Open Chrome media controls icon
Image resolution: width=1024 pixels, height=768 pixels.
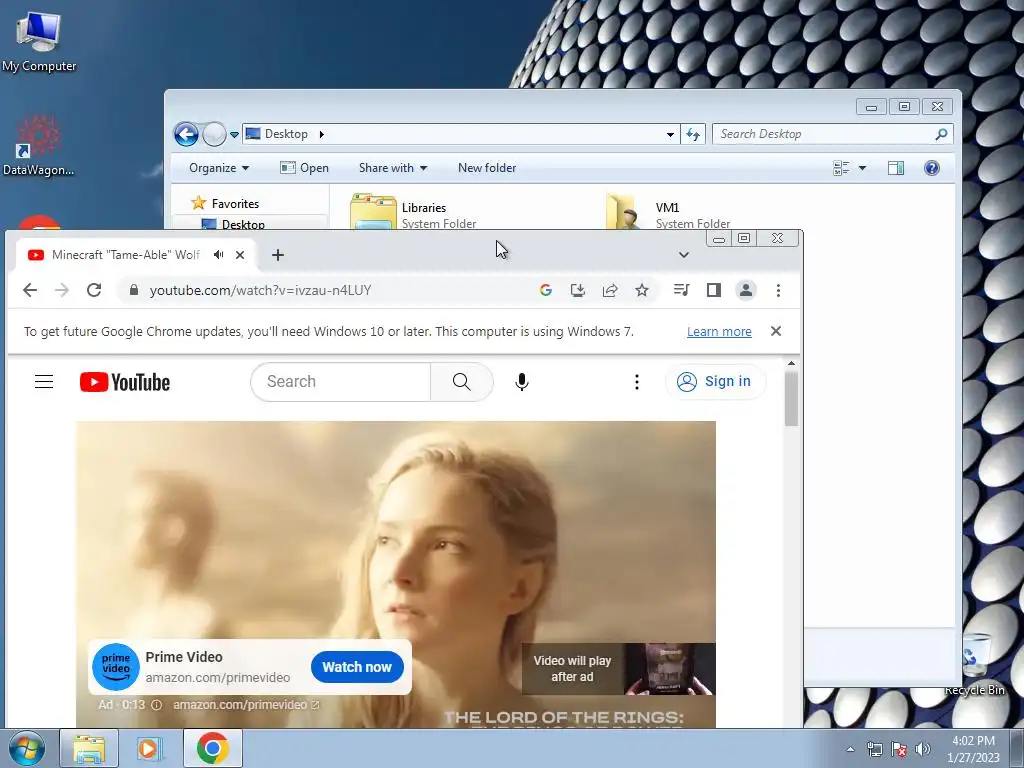click(x=681, y=290)
